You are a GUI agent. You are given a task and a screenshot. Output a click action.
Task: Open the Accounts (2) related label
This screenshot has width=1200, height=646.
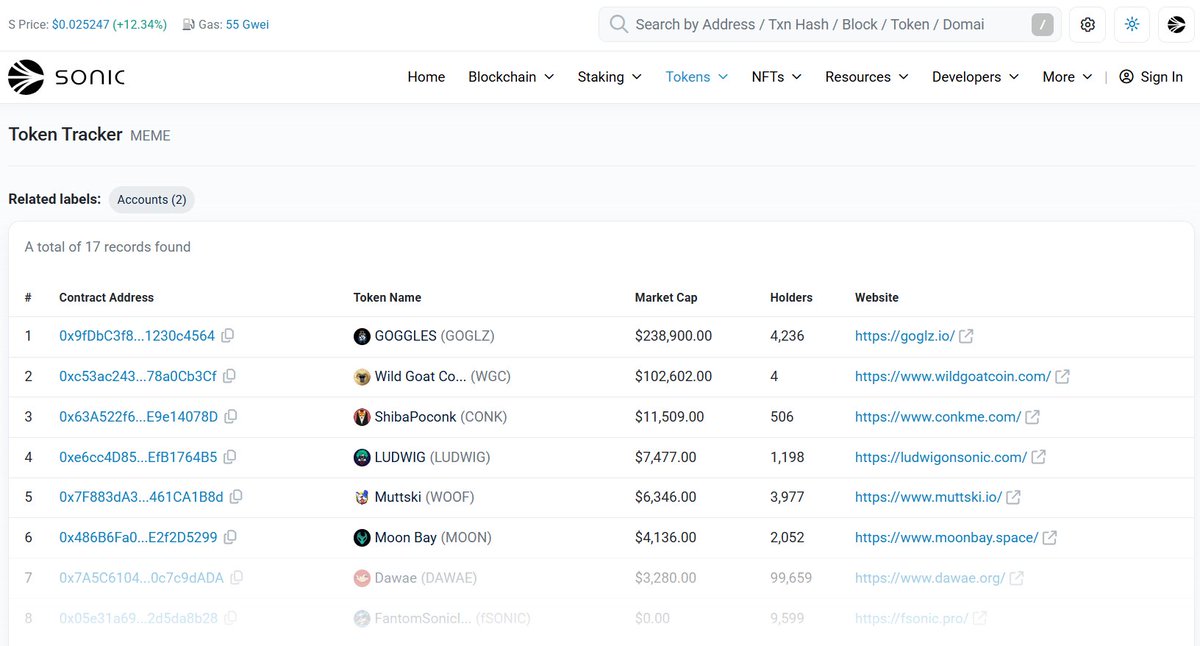[x=152, y=199]
